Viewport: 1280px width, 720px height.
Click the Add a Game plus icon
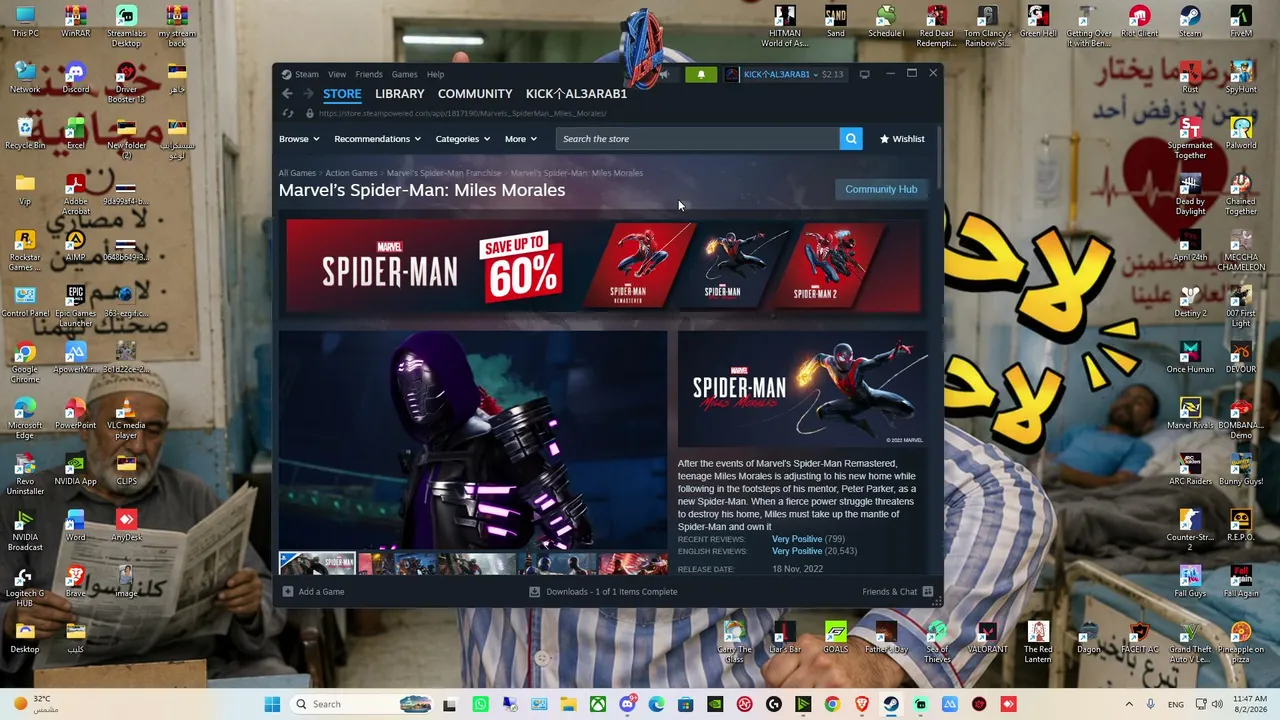[x=288, y=592]
